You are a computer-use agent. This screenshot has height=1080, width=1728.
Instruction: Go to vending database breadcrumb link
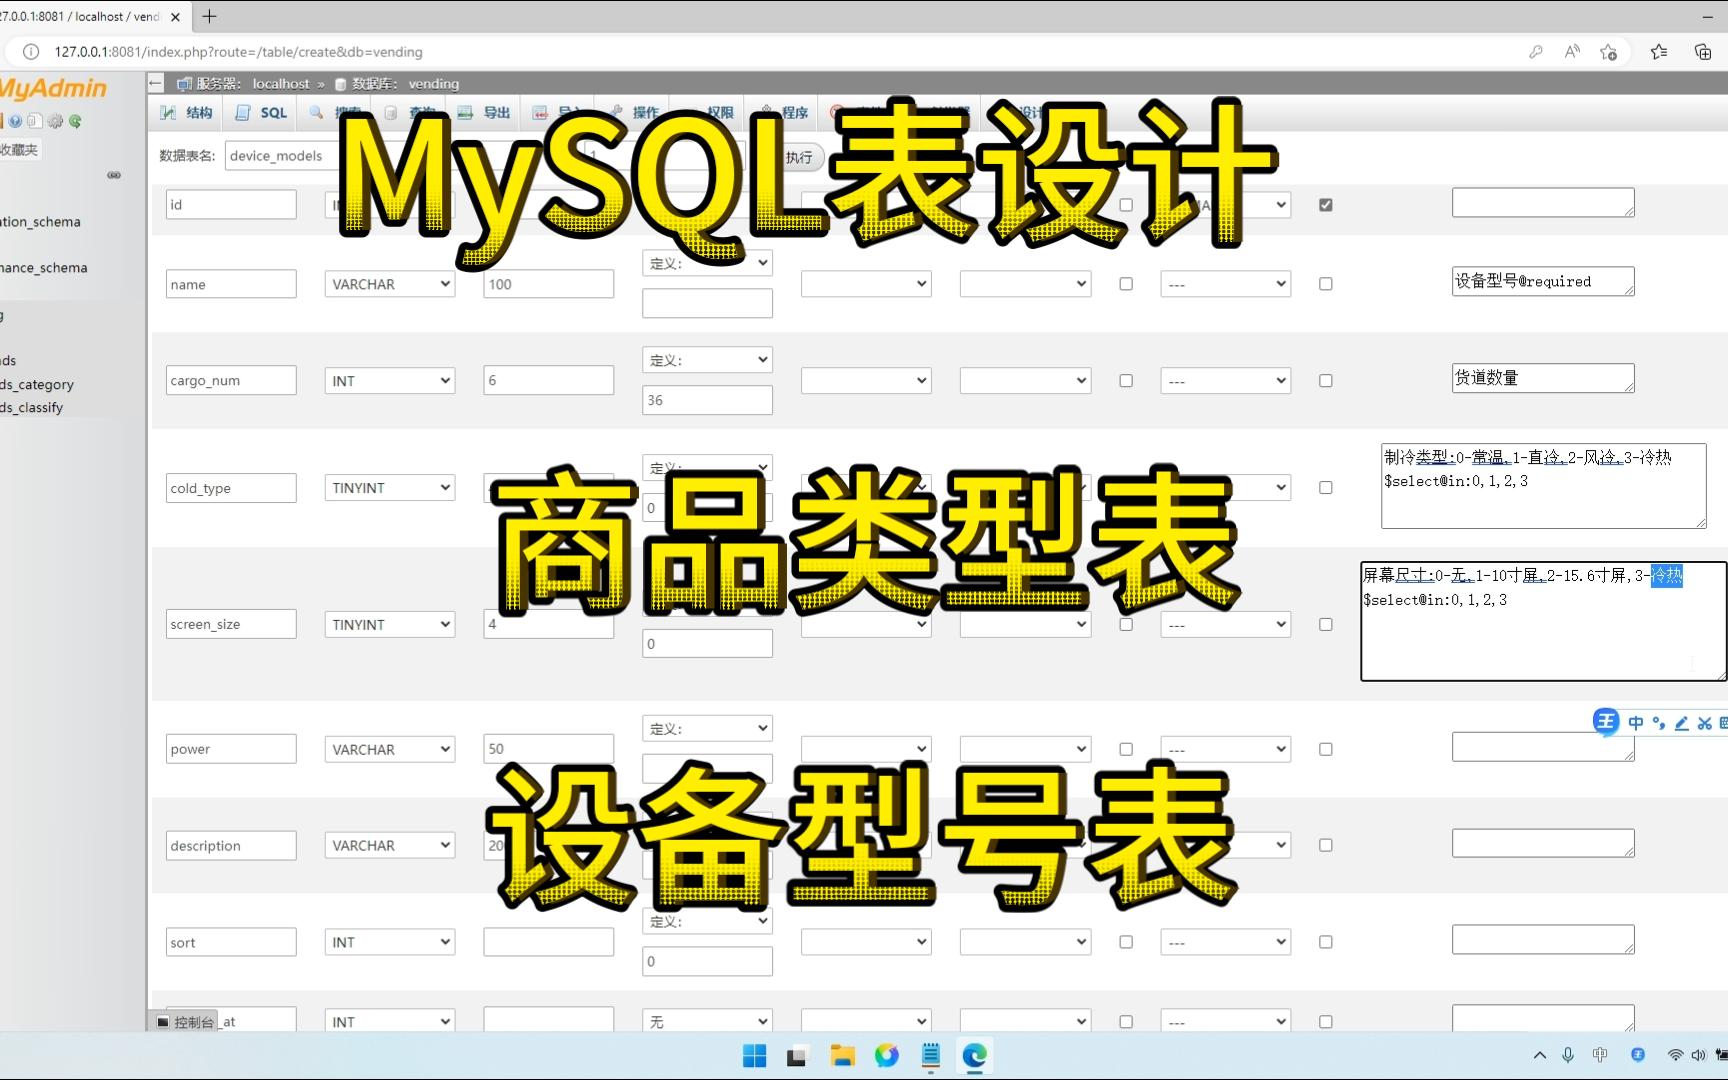[x=434, y=84]
